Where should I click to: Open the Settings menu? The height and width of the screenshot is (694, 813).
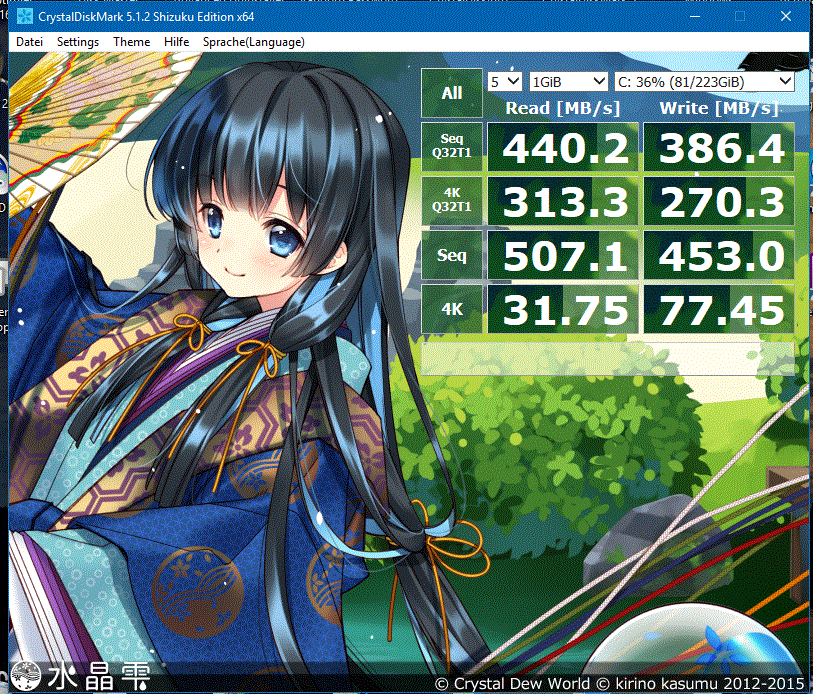[x=78, y=42]
